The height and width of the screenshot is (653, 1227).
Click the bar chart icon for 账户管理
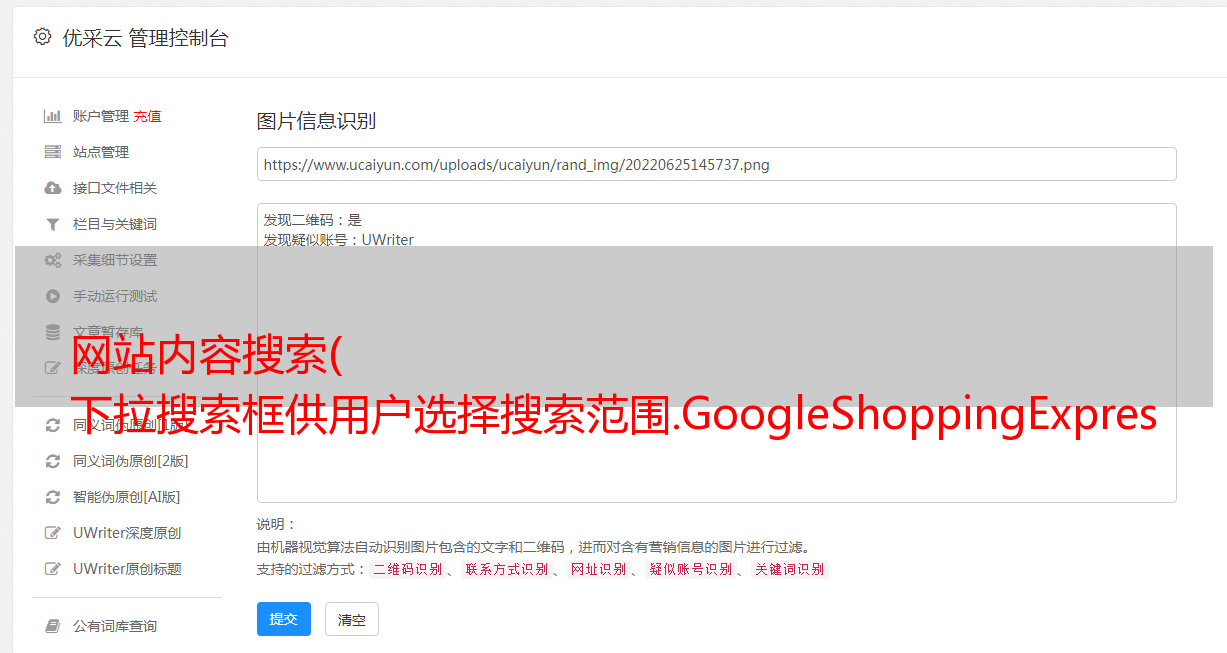click(53, 116)
